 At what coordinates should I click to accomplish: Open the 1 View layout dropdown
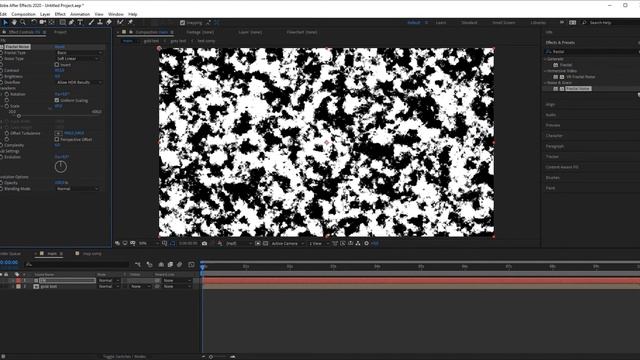pos(319,243)
